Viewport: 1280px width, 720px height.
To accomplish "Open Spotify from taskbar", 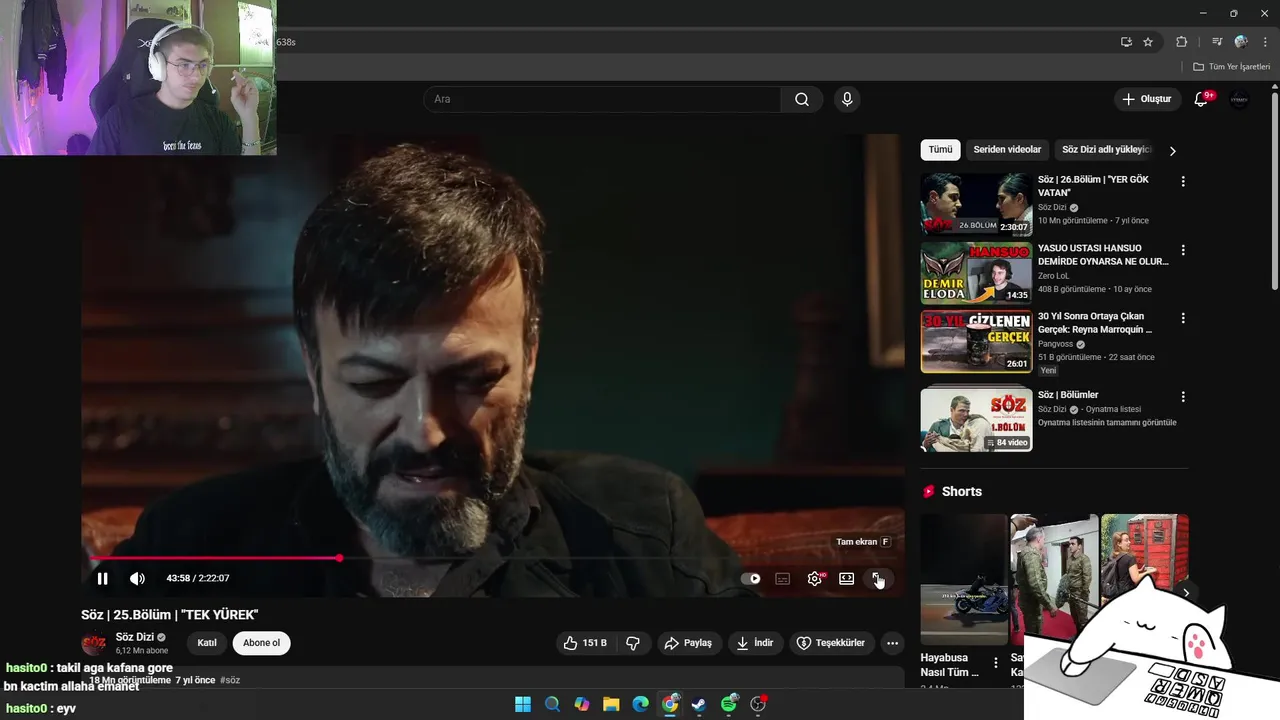I will tap(729, 704).
